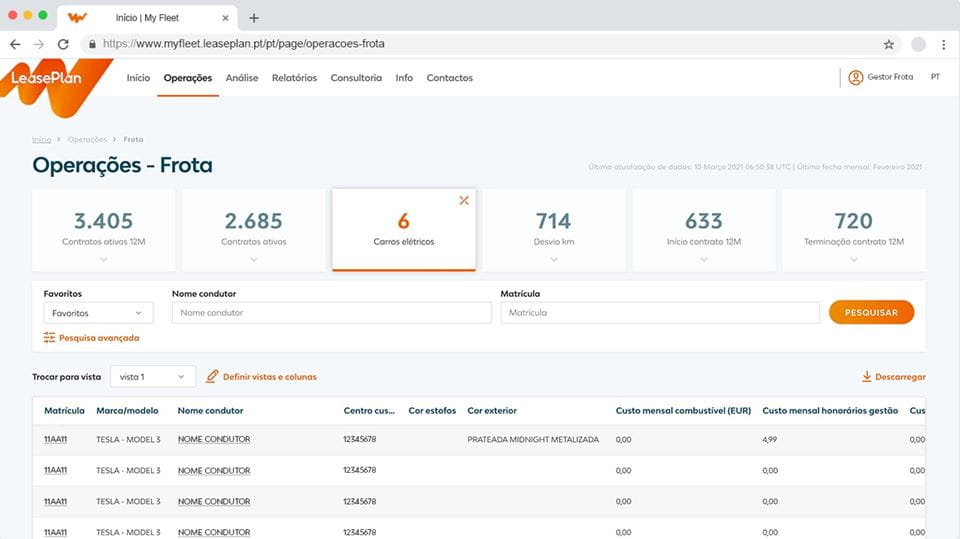
Task: Open the browser three-dot menu
Action: [944, 44]
